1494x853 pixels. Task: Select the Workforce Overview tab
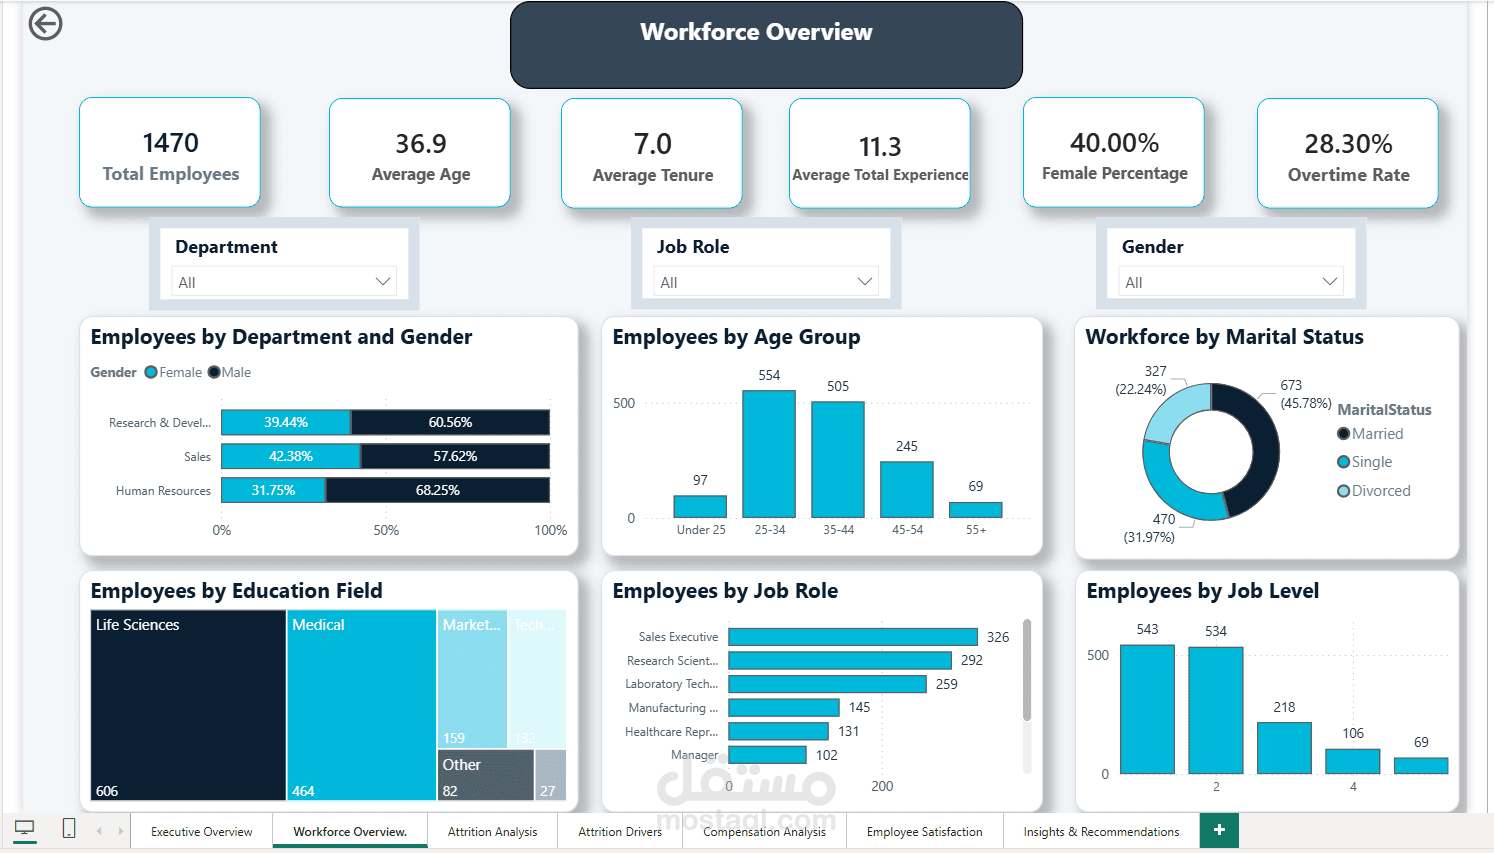[x=350, y=831]
